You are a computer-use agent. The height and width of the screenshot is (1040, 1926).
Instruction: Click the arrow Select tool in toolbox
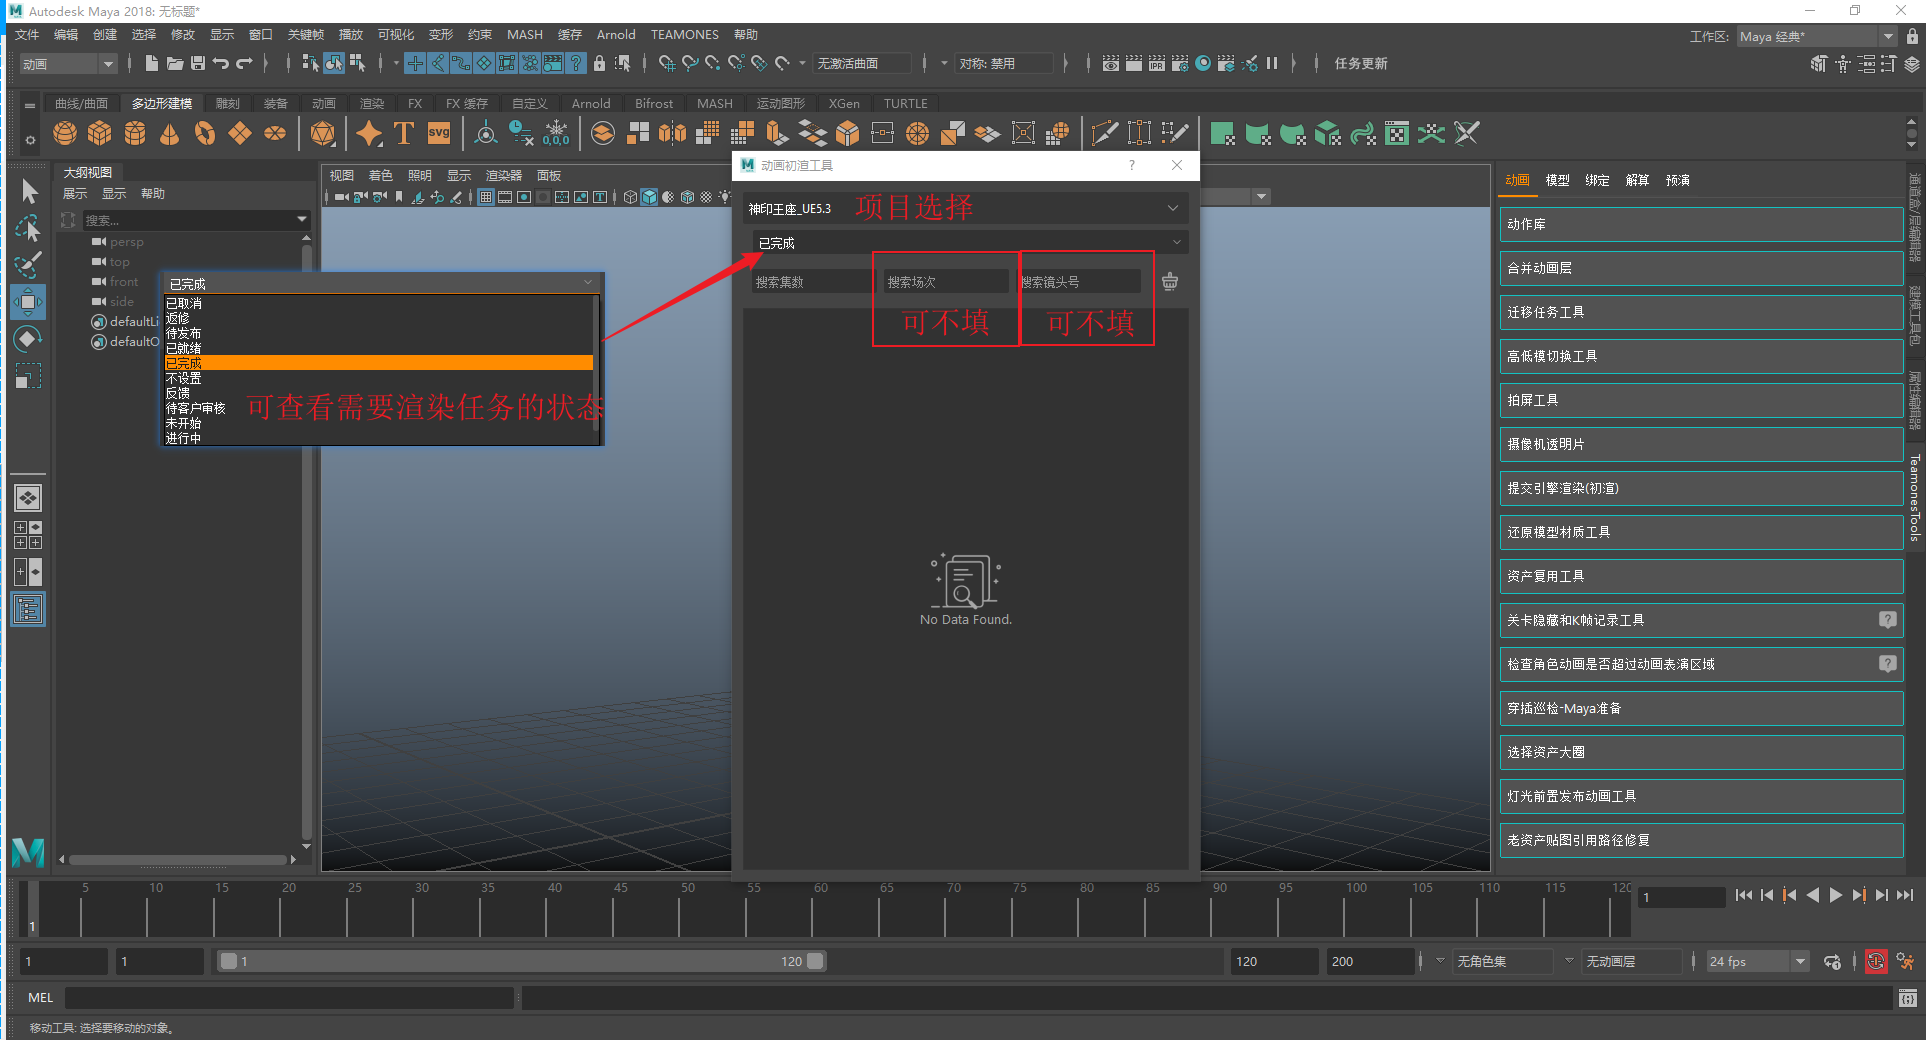click(x=28, y=191)
